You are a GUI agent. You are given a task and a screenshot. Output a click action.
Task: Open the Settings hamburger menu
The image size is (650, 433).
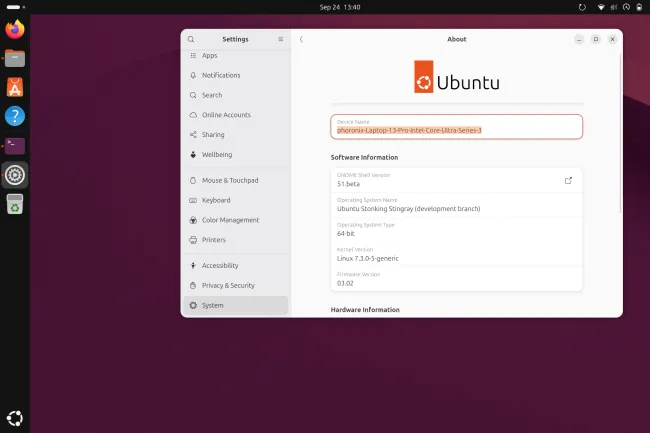pyautogui.click(x=281, y=39)
